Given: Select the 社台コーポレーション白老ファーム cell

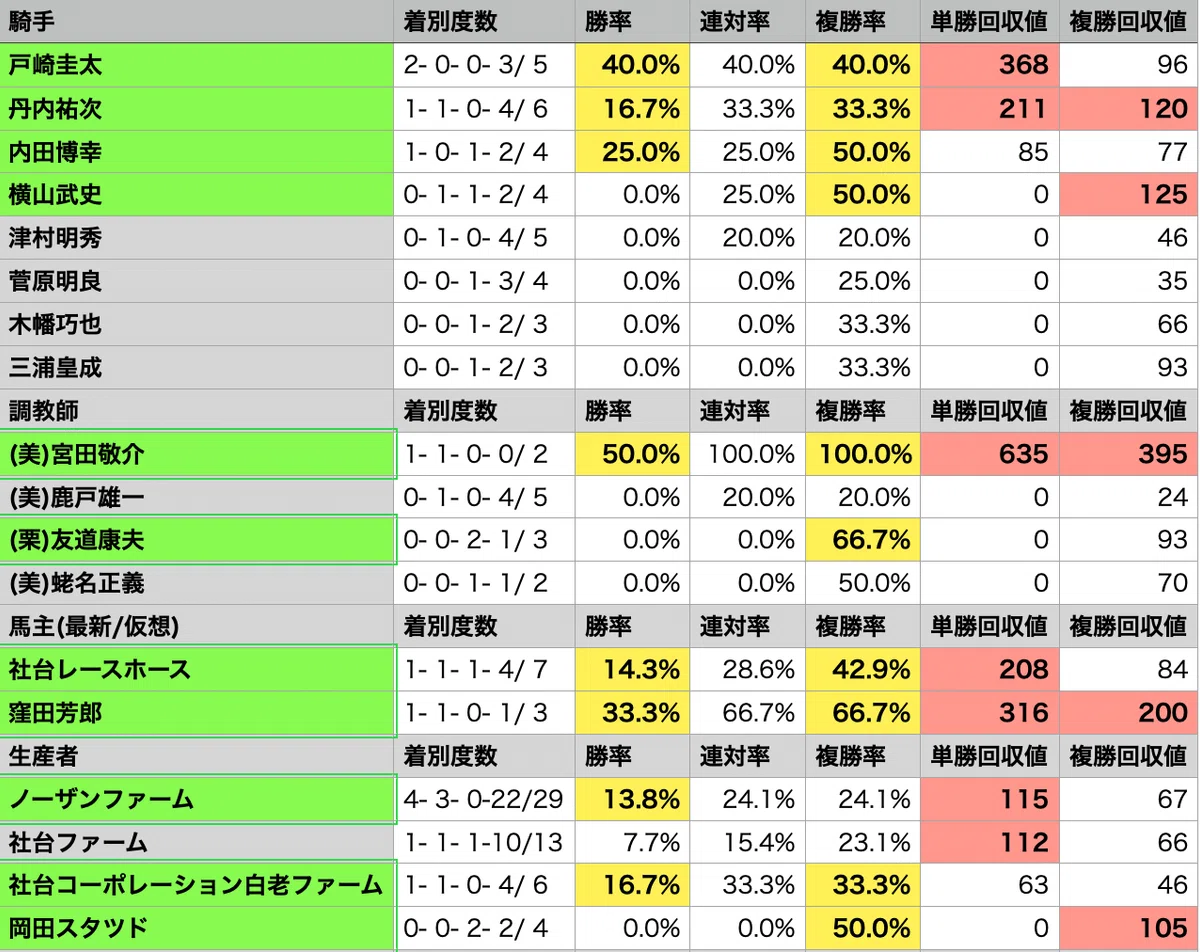Looking at the screenshot, I should [x=197, y=885].
